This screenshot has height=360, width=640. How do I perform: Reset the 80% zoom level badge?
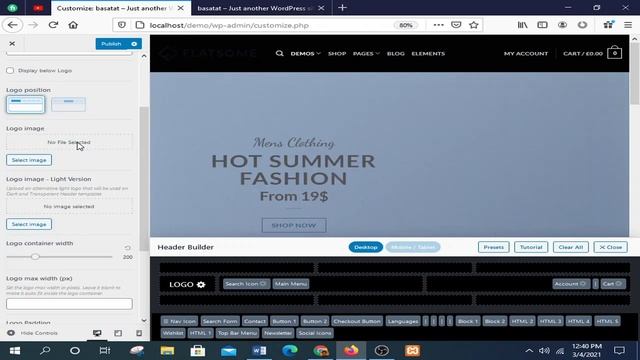[x=406, y=25]
